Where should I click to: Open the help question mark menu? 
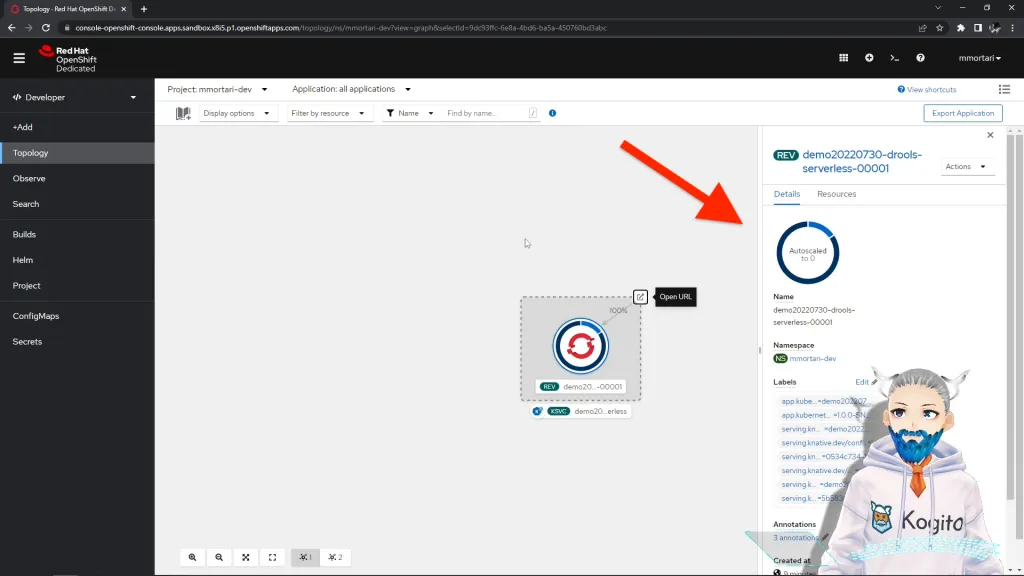(920, 58)
